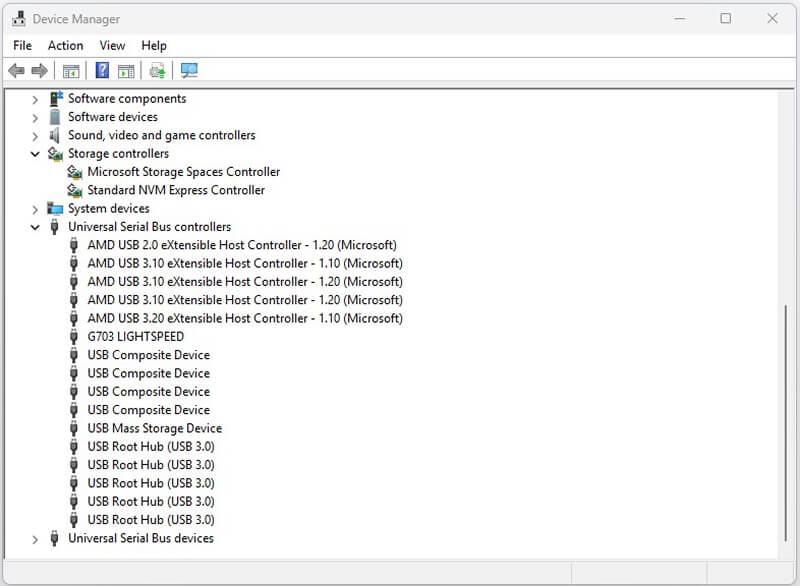Select Universal Serial Bus controllers label
This screenshot has width=800, height=586.
pos(149,227)
